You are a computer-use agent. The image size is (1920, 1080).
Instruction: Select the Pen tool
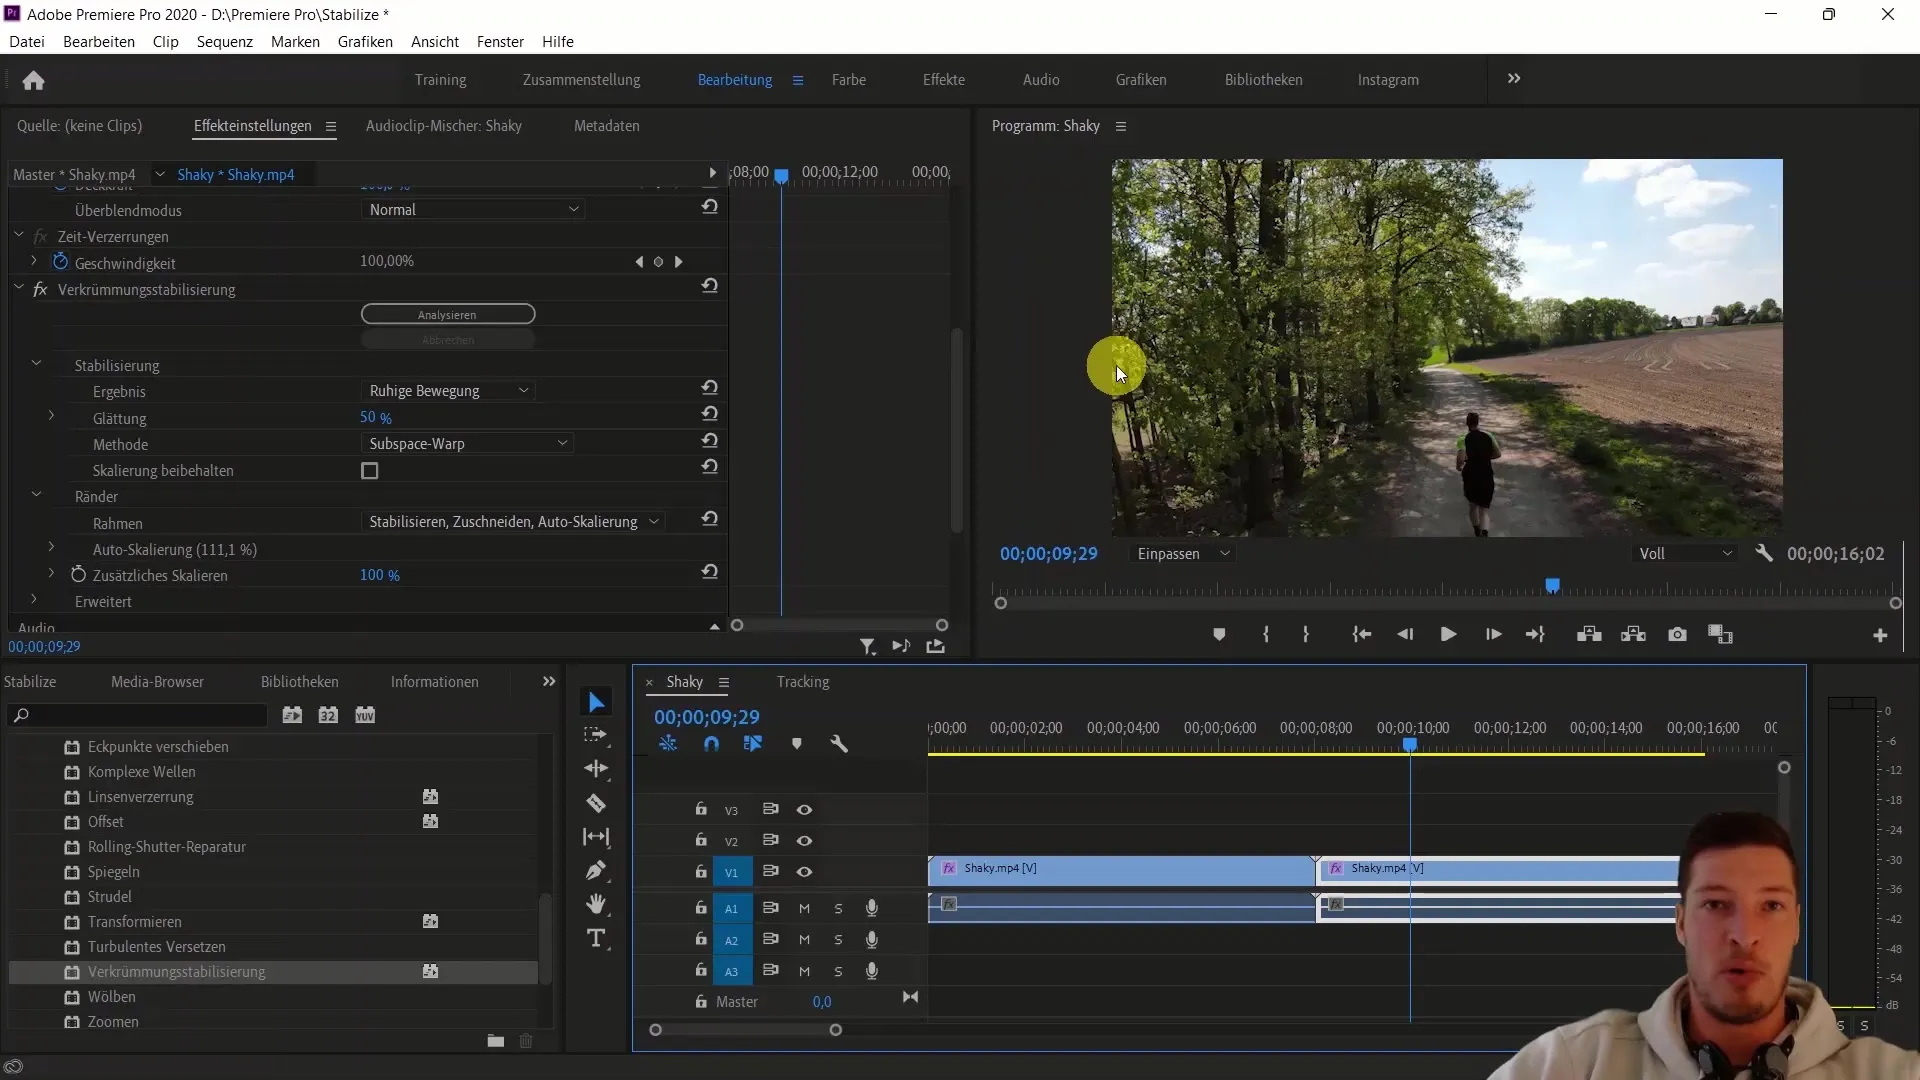tap(596, 870)
